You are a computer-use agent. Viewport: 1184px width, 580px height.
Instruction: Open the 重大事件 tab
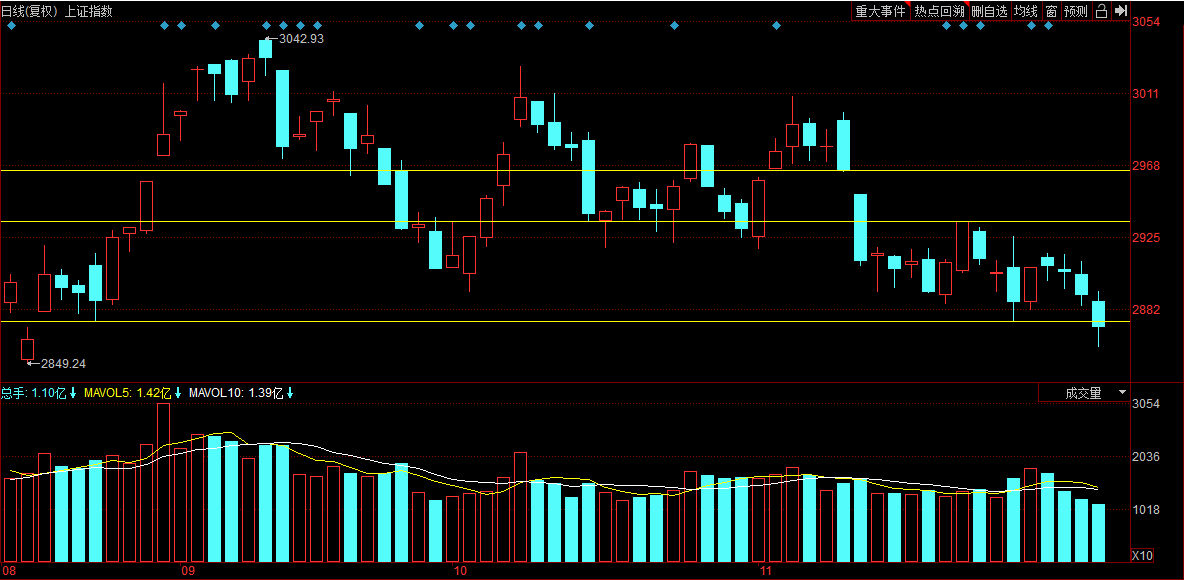point(880,11)
